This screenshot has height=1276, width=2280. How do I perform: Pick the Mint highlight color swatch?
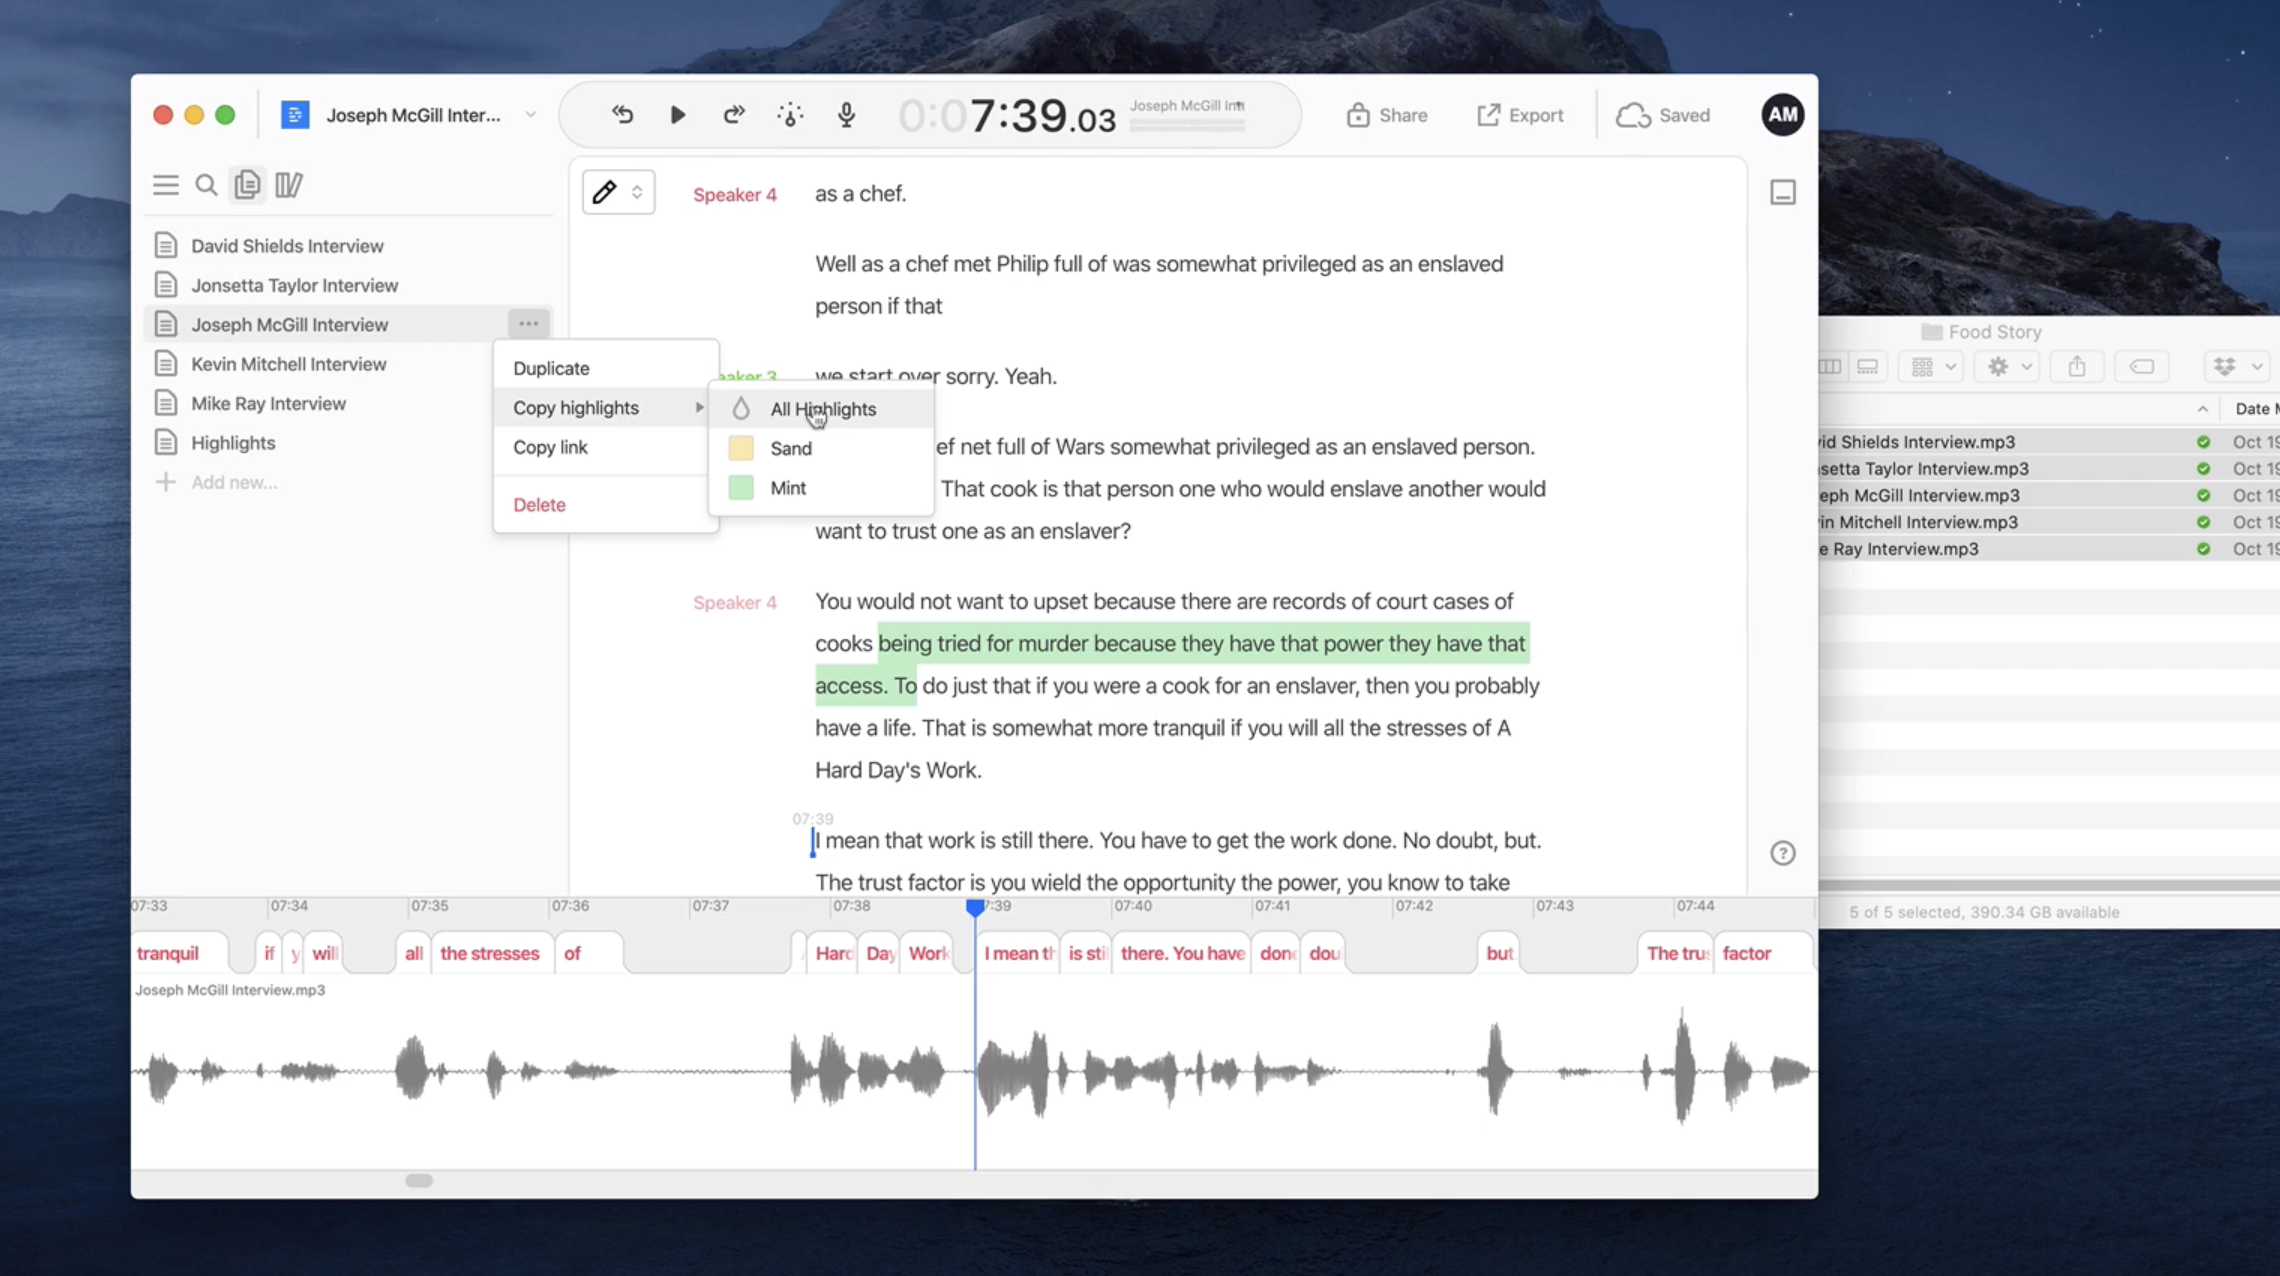[787, 487]
